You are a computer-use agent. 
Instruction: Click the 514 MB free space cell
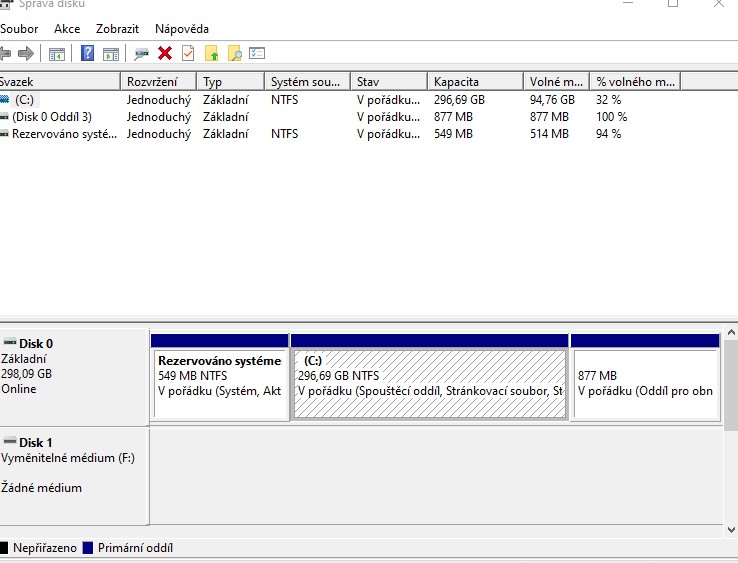(x=549, y=134)
